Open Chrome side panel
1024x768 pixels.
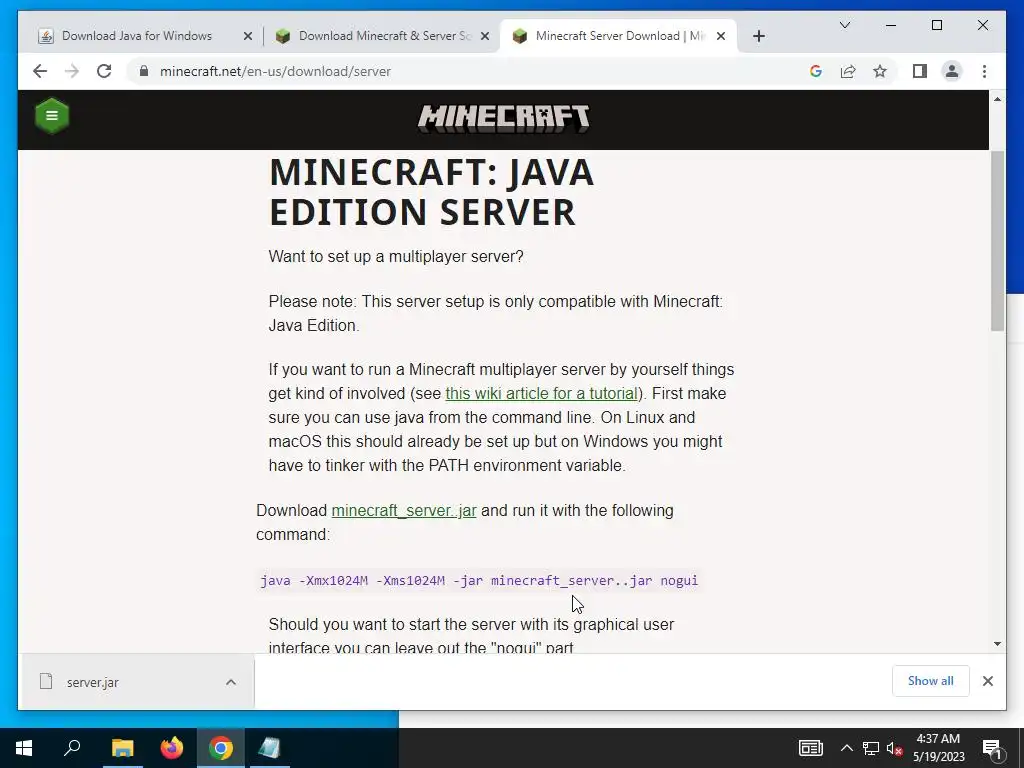point(920,71)
